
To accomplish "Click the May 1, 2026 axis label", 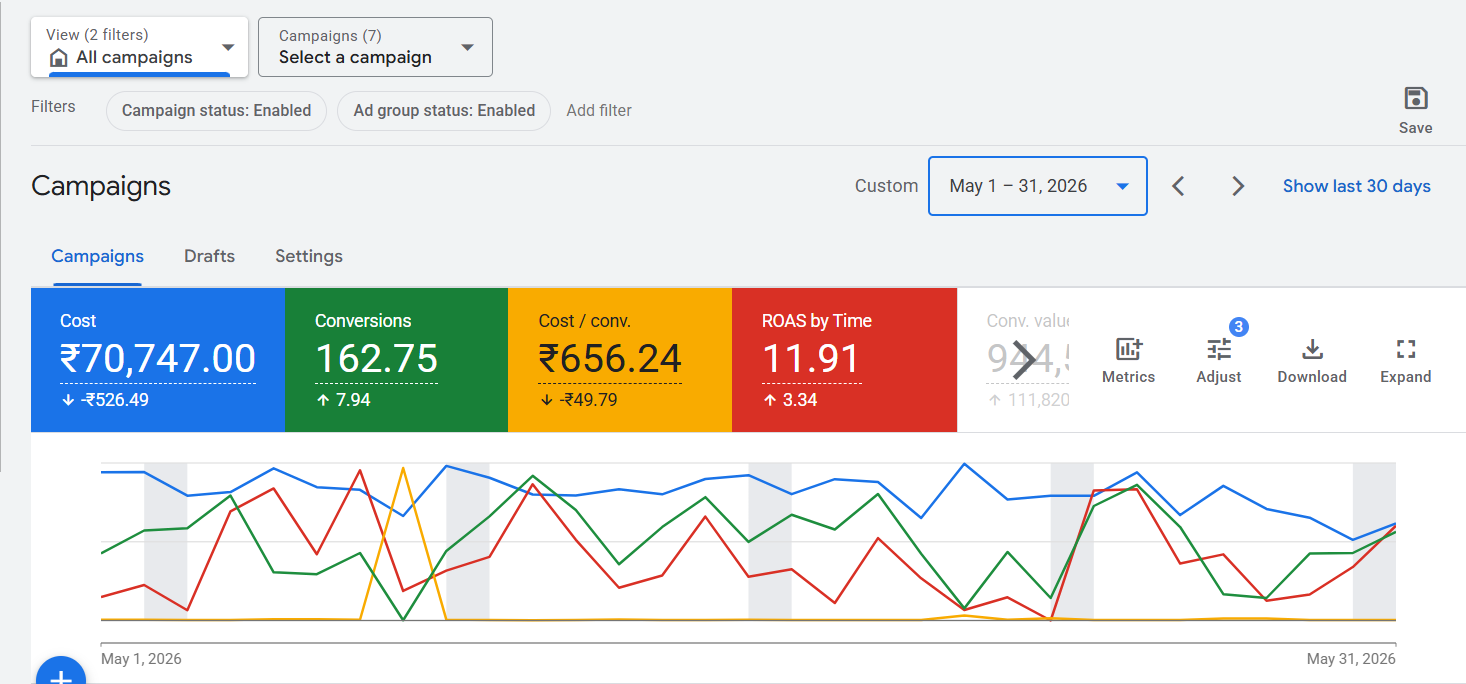I will (x=141, y=659).
